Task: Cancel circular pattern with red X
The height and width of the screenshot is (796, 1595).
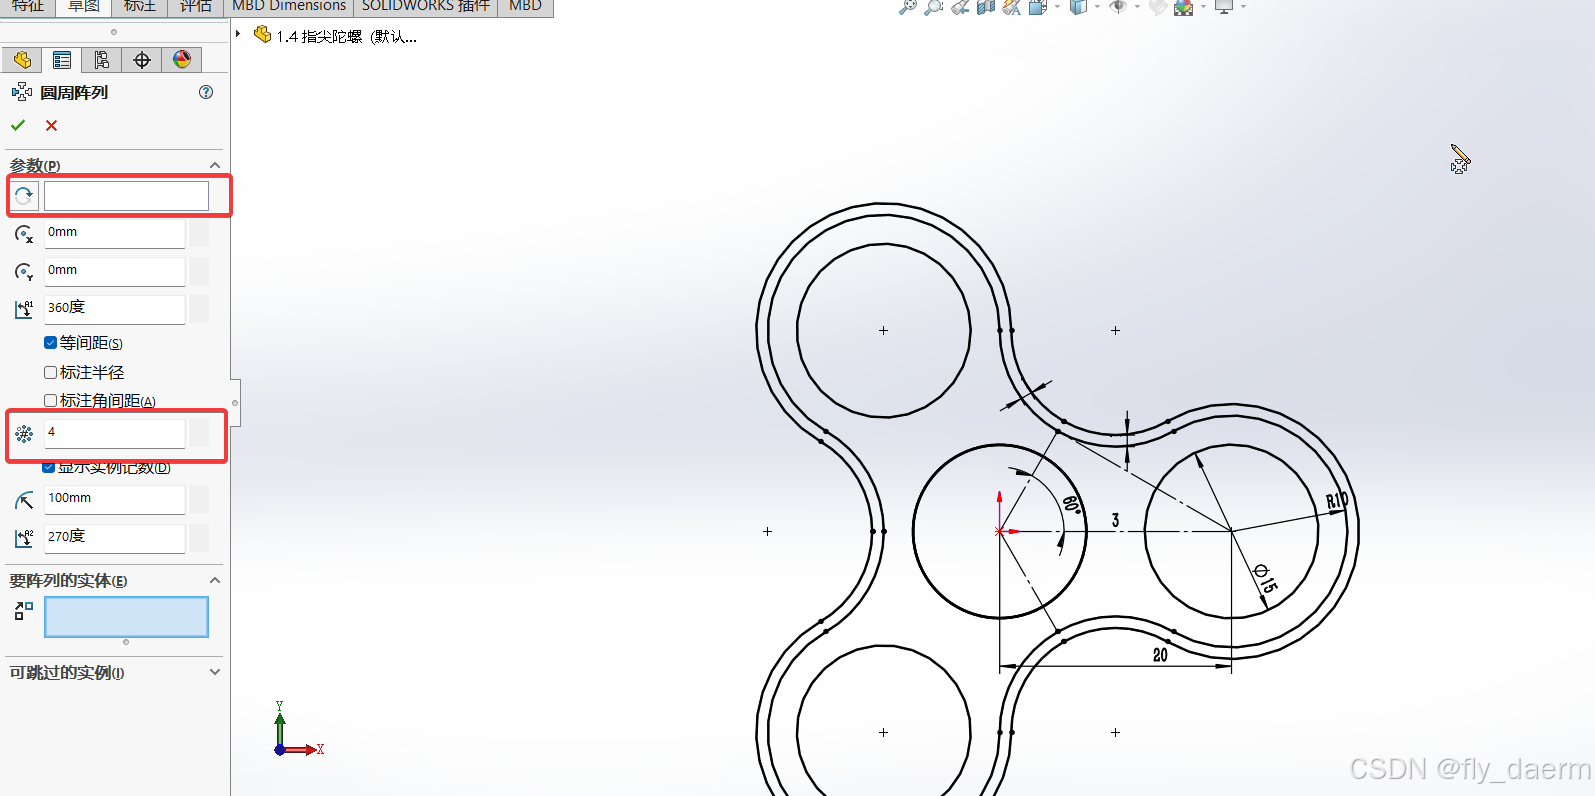Action: 52,125
